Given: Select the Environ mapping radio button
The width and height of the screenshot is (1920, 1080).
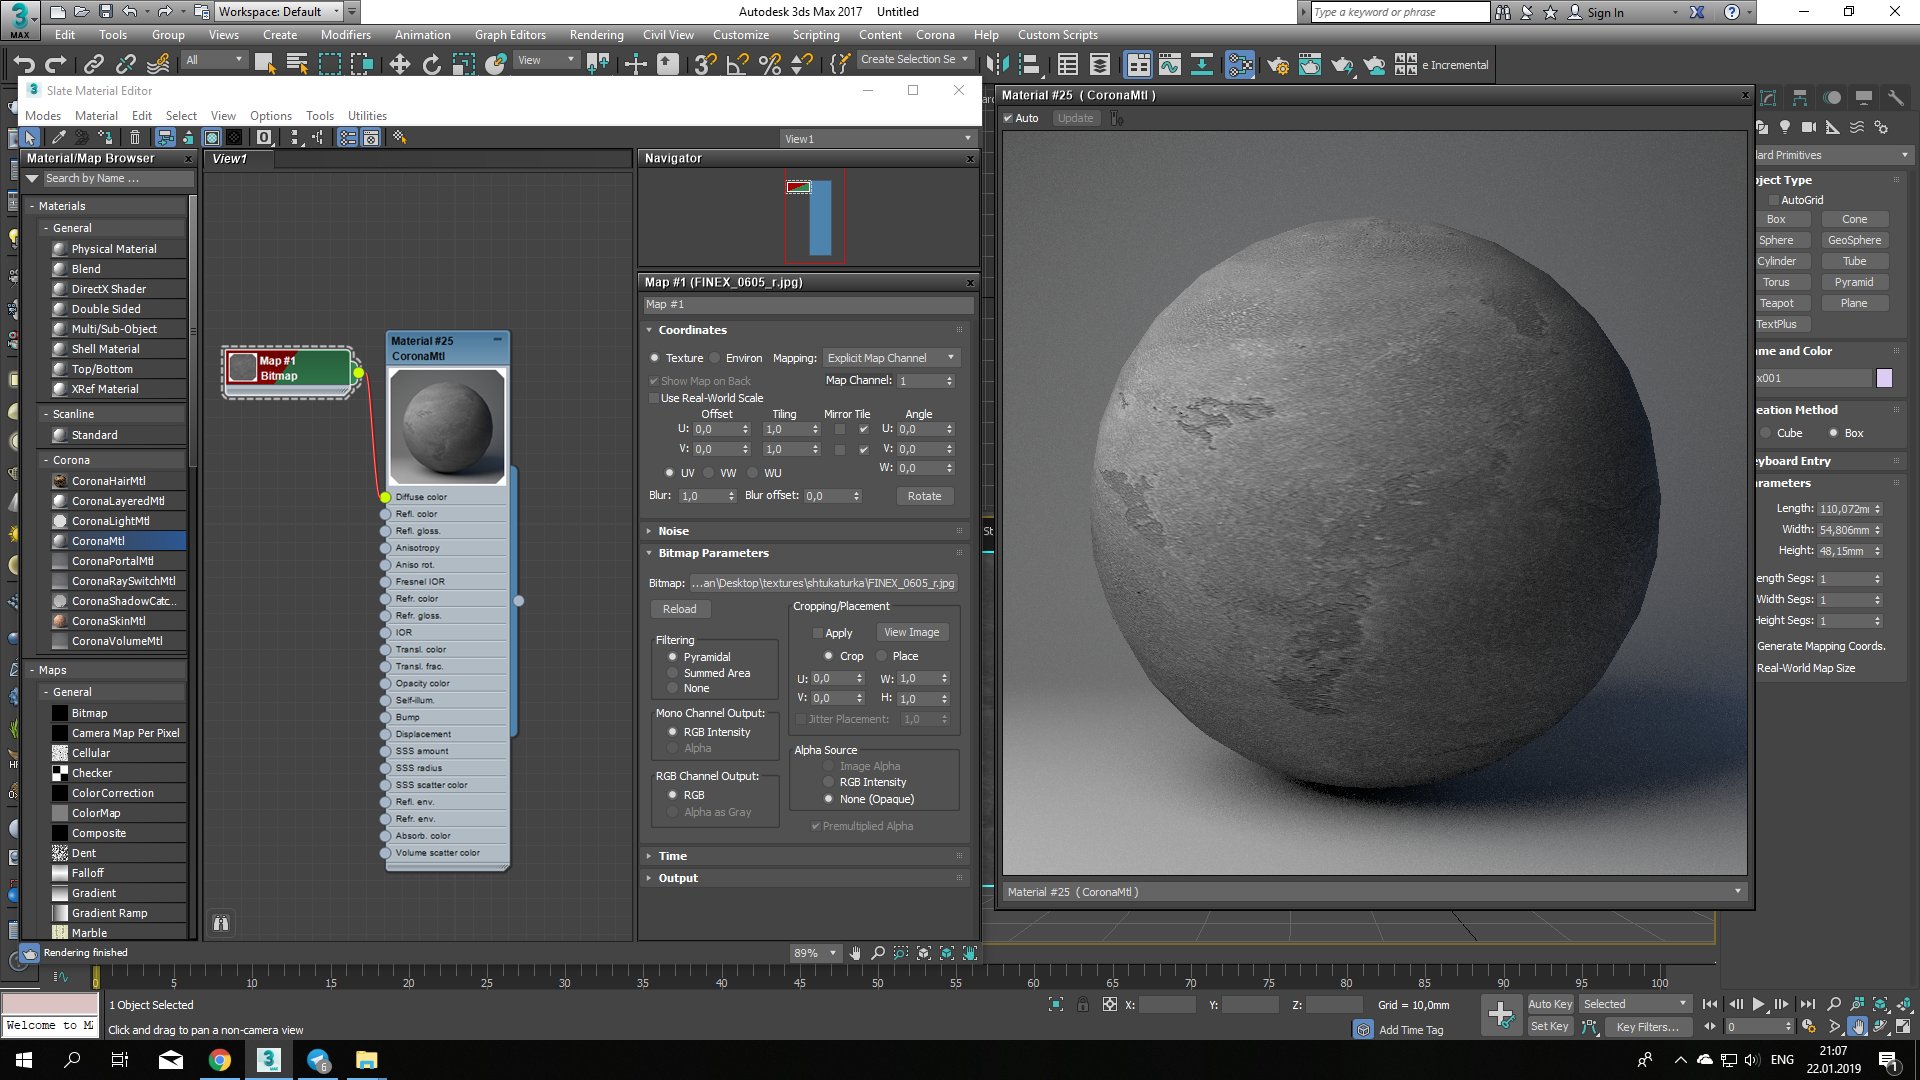Looking at the screenshot, I should pos(715,358).
